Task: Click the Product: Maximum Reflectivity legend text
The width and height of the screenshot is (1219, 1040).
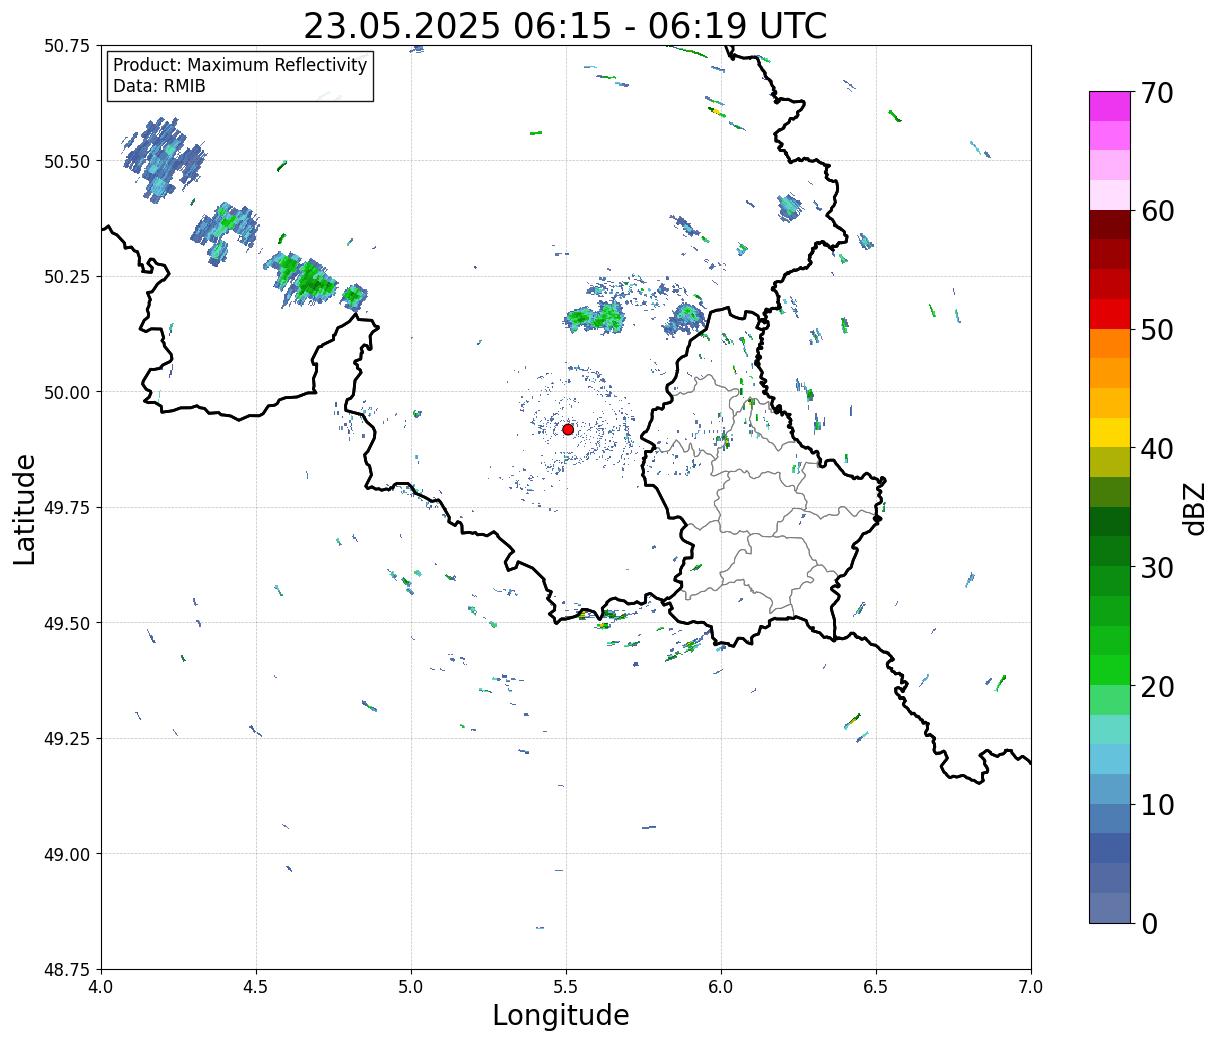Action: [240, 65]
